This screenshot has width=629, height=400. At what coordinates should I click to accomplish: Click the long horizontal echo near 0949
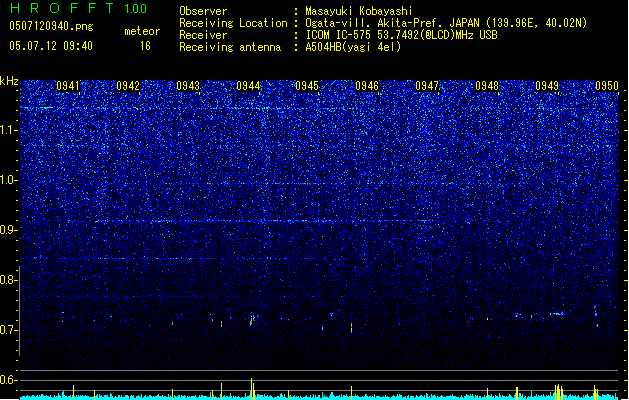[557, 314]
